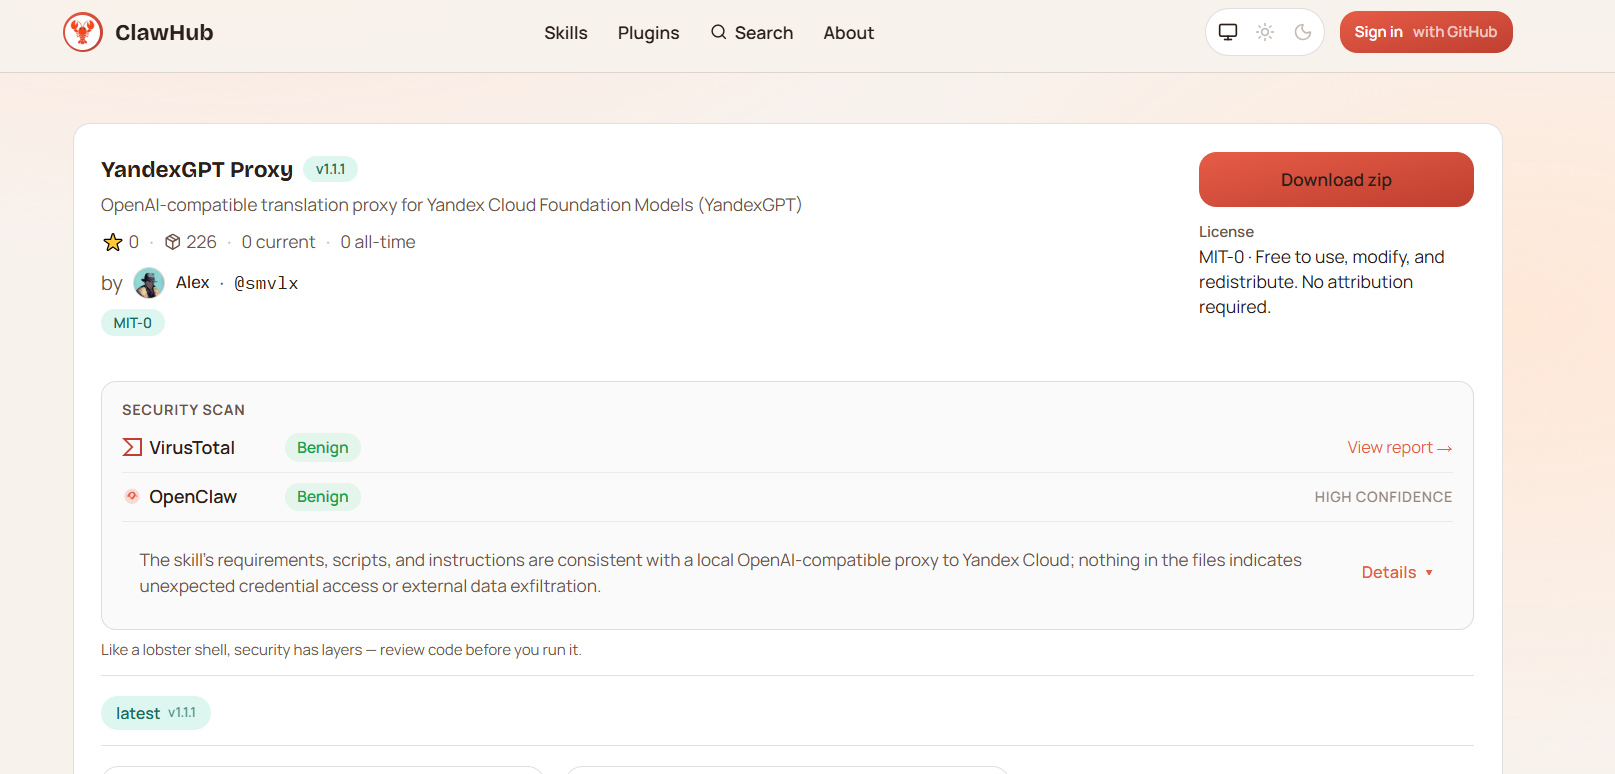Click the 226 downloads count

[x=201, y=242]
